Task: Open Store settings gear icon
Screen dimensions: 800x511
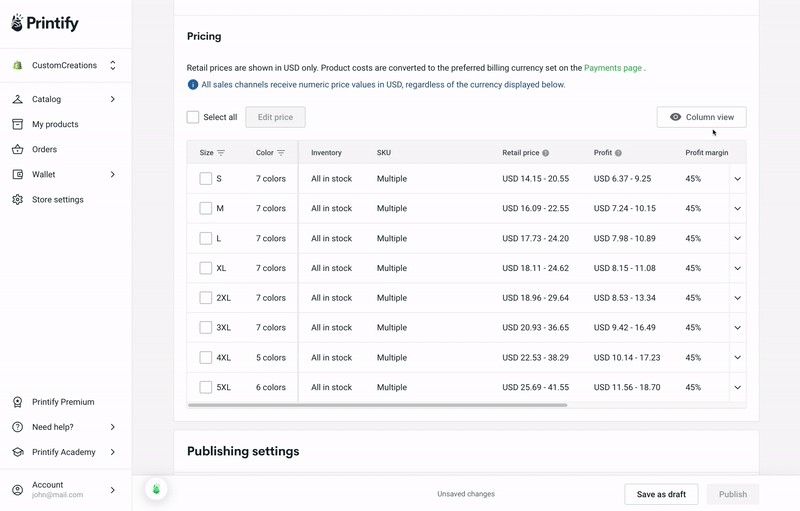Action: (x=17, y=199)
